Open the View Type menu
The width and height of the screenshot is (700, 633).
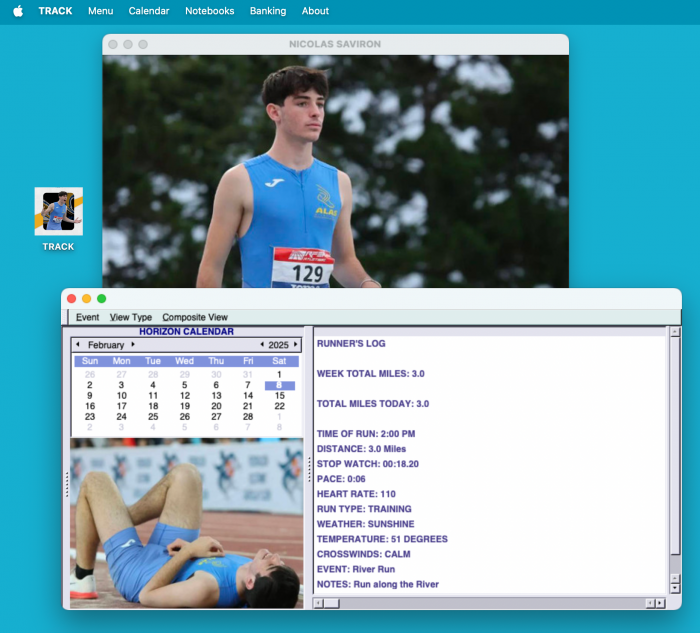(x=131, y=317)
